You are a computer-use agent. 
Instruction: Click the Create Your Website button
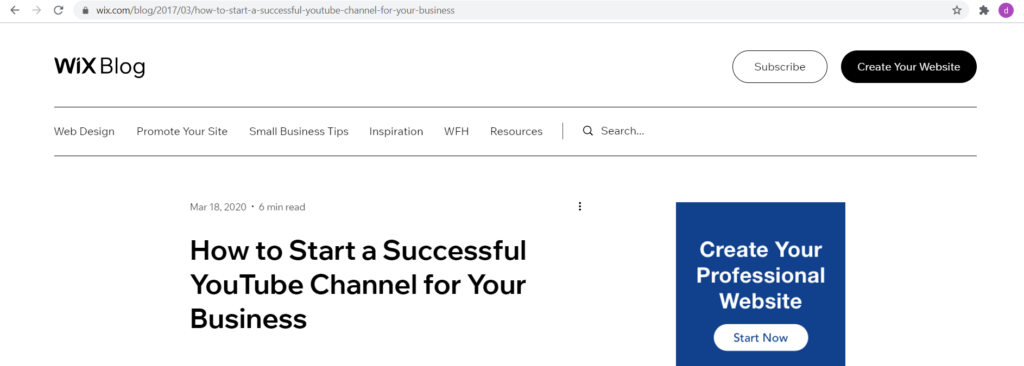click(908, 67)
